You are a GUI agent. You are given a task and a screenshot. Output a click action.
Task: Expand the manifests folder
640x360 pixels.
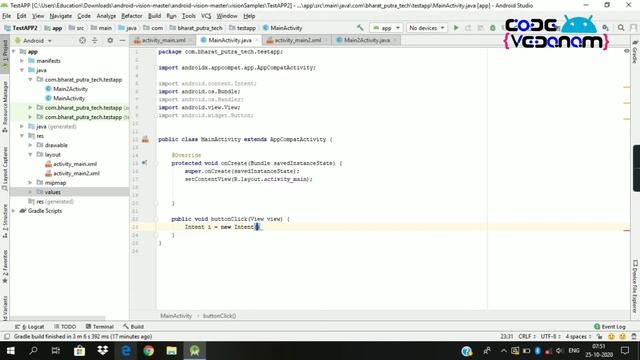click(22, 60)
